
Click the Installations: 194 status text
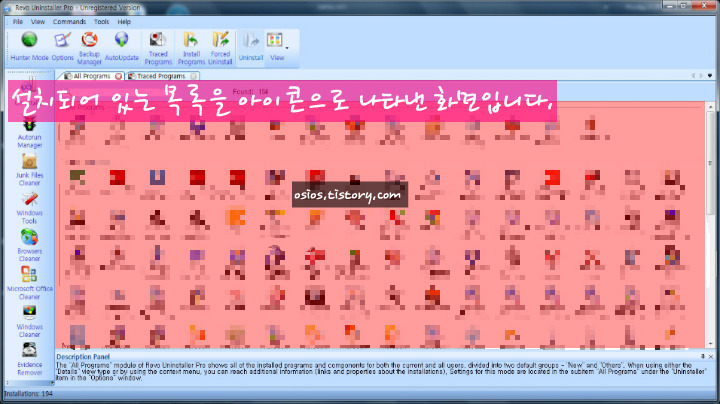click(28, 393)
